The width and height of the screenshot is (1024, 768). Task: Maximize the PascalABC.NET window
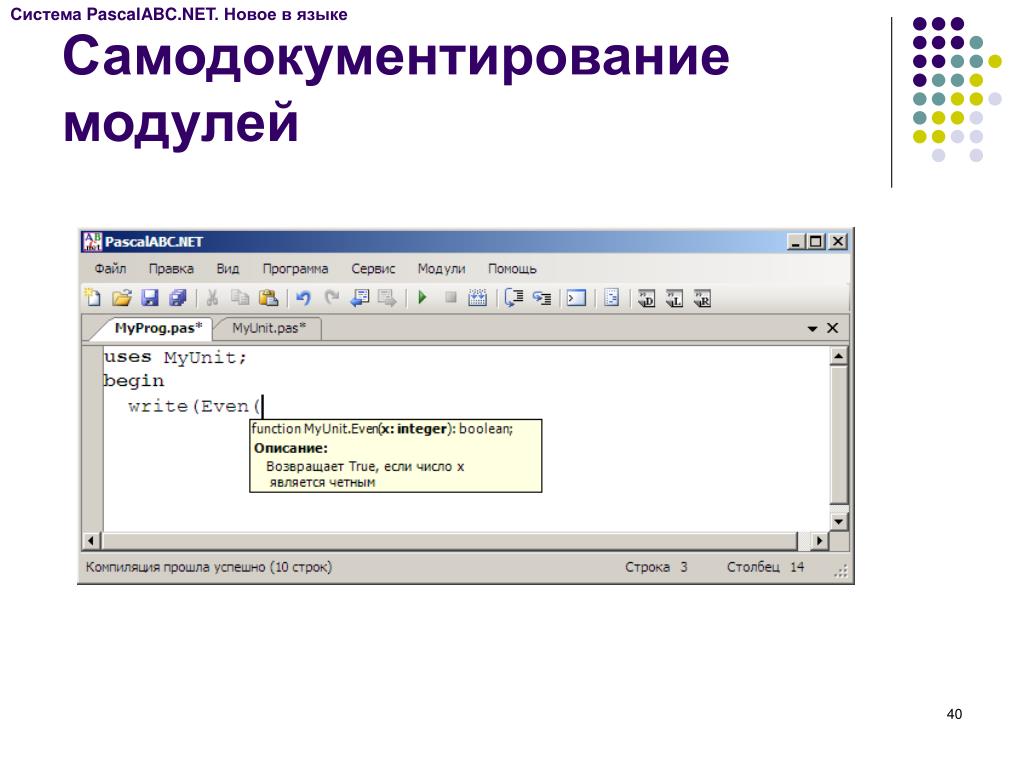coord(816,242)
